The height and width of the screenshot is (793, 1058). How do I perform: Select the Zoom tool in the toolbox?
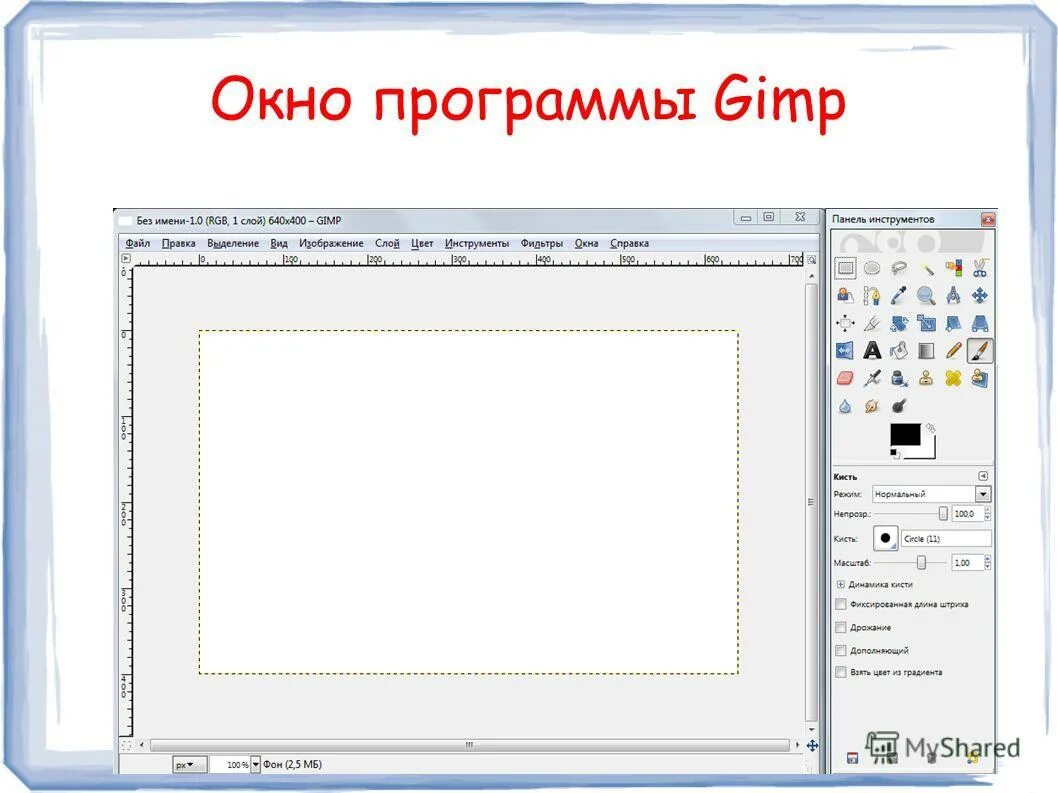tap(926, 295)
